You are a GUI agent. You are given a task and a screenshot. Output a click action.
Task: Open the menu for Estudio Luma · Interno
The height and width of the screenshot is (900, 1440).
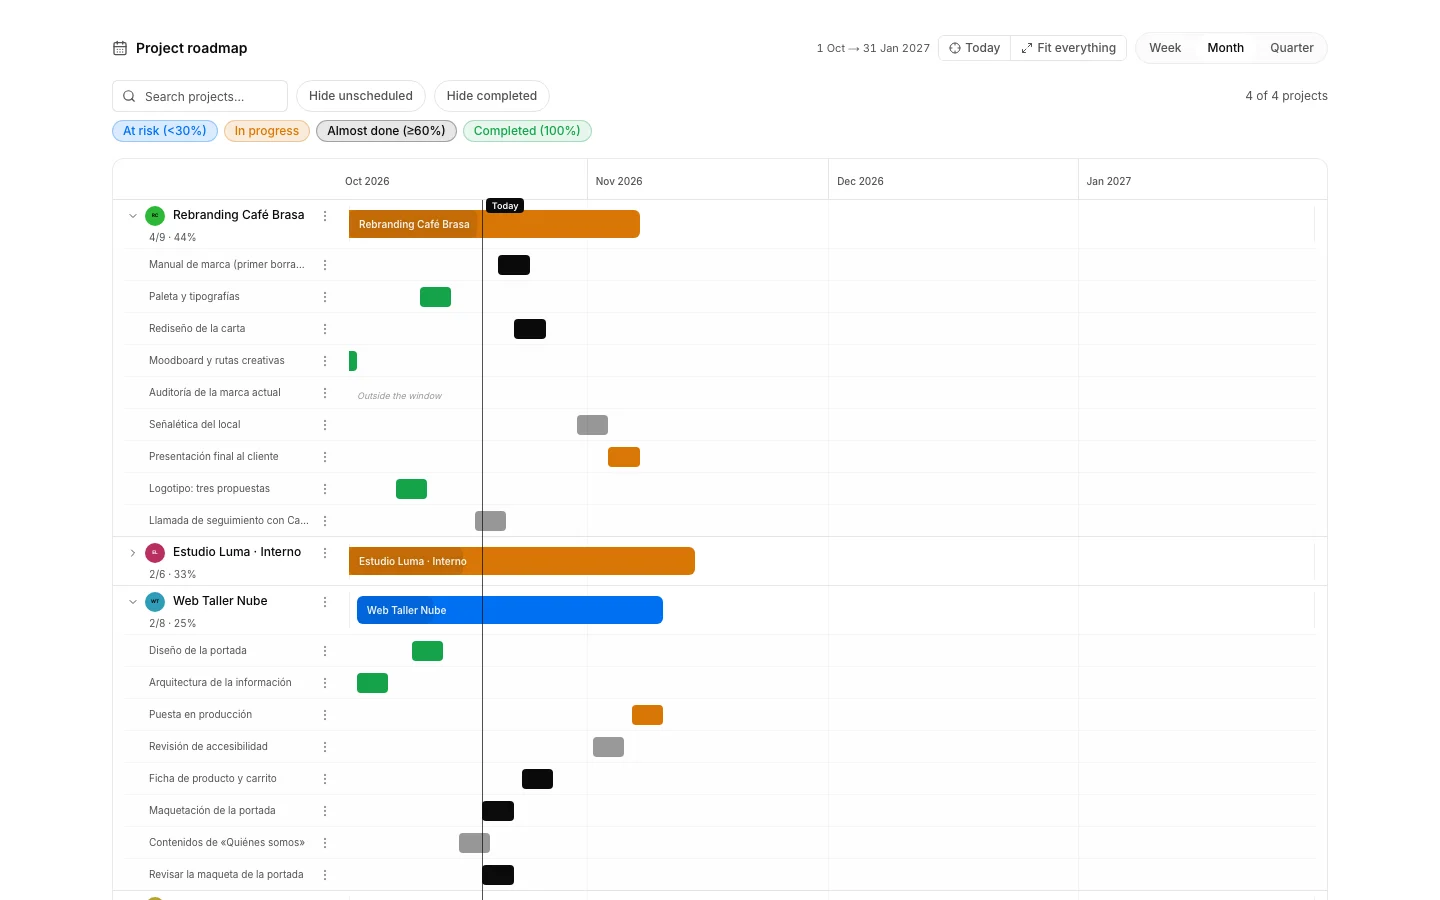point(325,553)
